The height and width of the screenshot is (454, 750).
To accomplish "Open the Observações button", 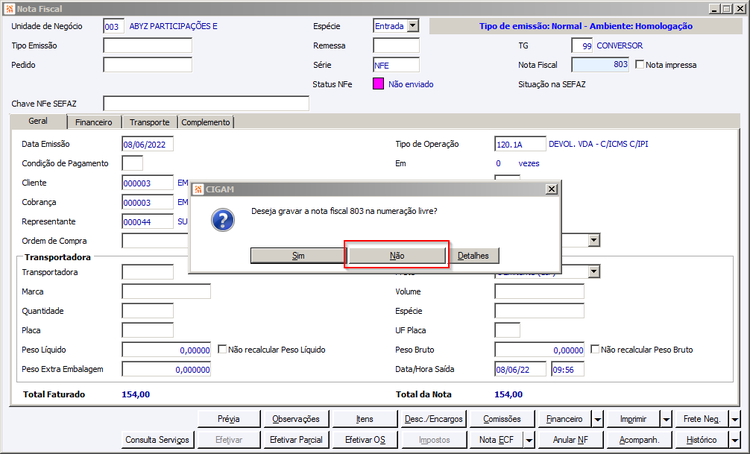I will click(296, 419).
